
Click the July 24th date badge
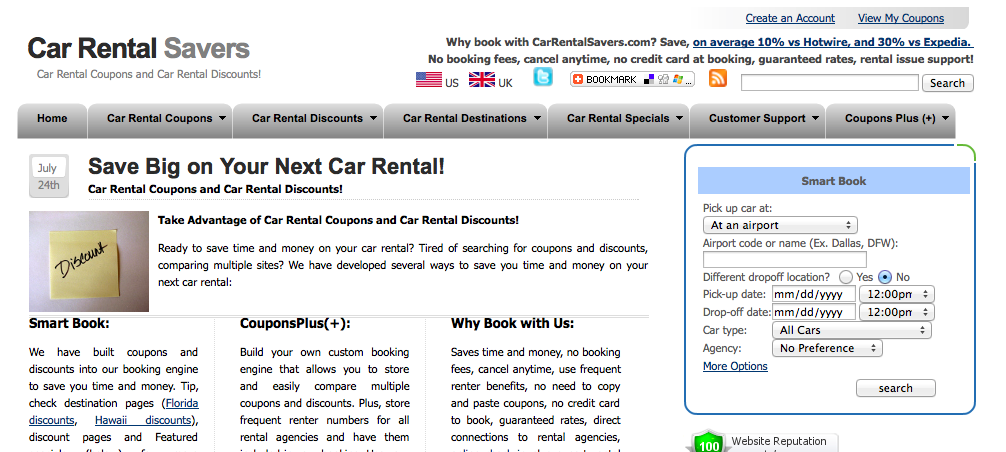pos(47,176)
